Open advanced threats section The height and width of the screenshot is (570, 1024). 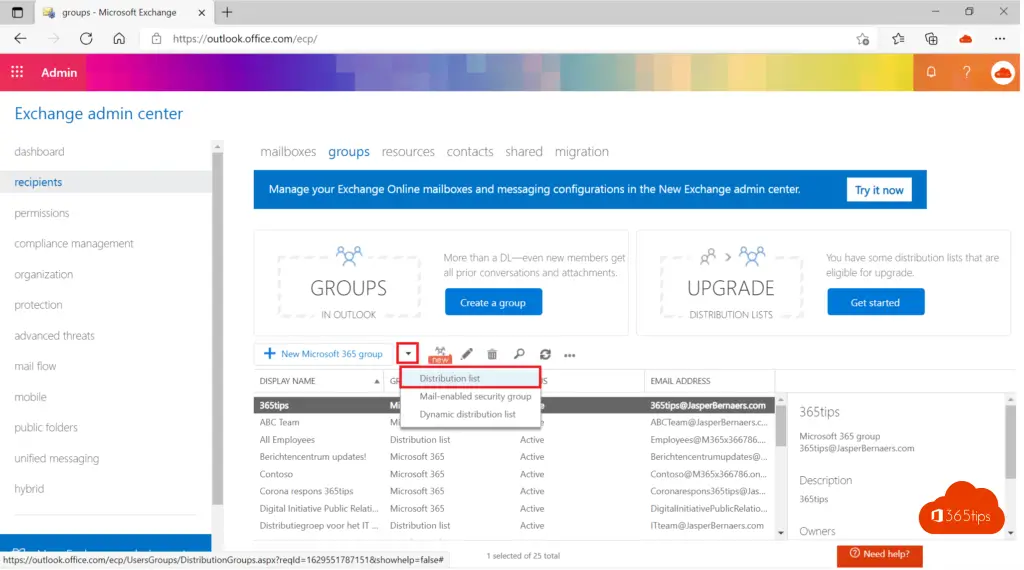pos(55,337)
